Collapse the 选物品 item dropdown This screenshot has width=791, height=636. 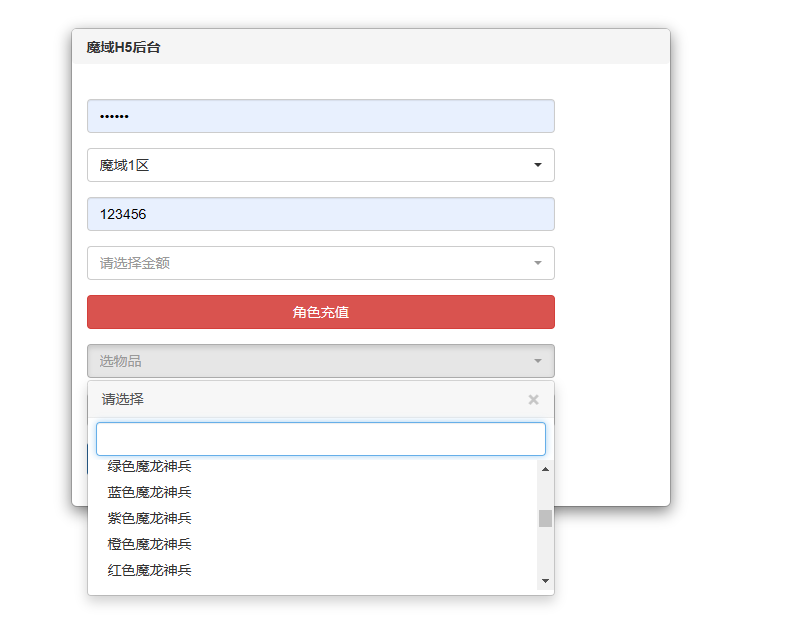click(x=320, y=361)
